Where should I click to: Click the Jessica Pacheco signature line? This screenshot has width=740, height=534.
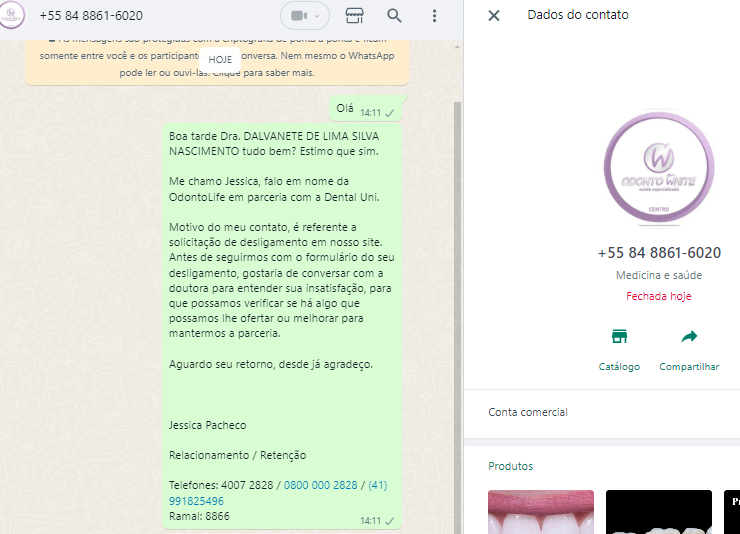click(208, 425)
